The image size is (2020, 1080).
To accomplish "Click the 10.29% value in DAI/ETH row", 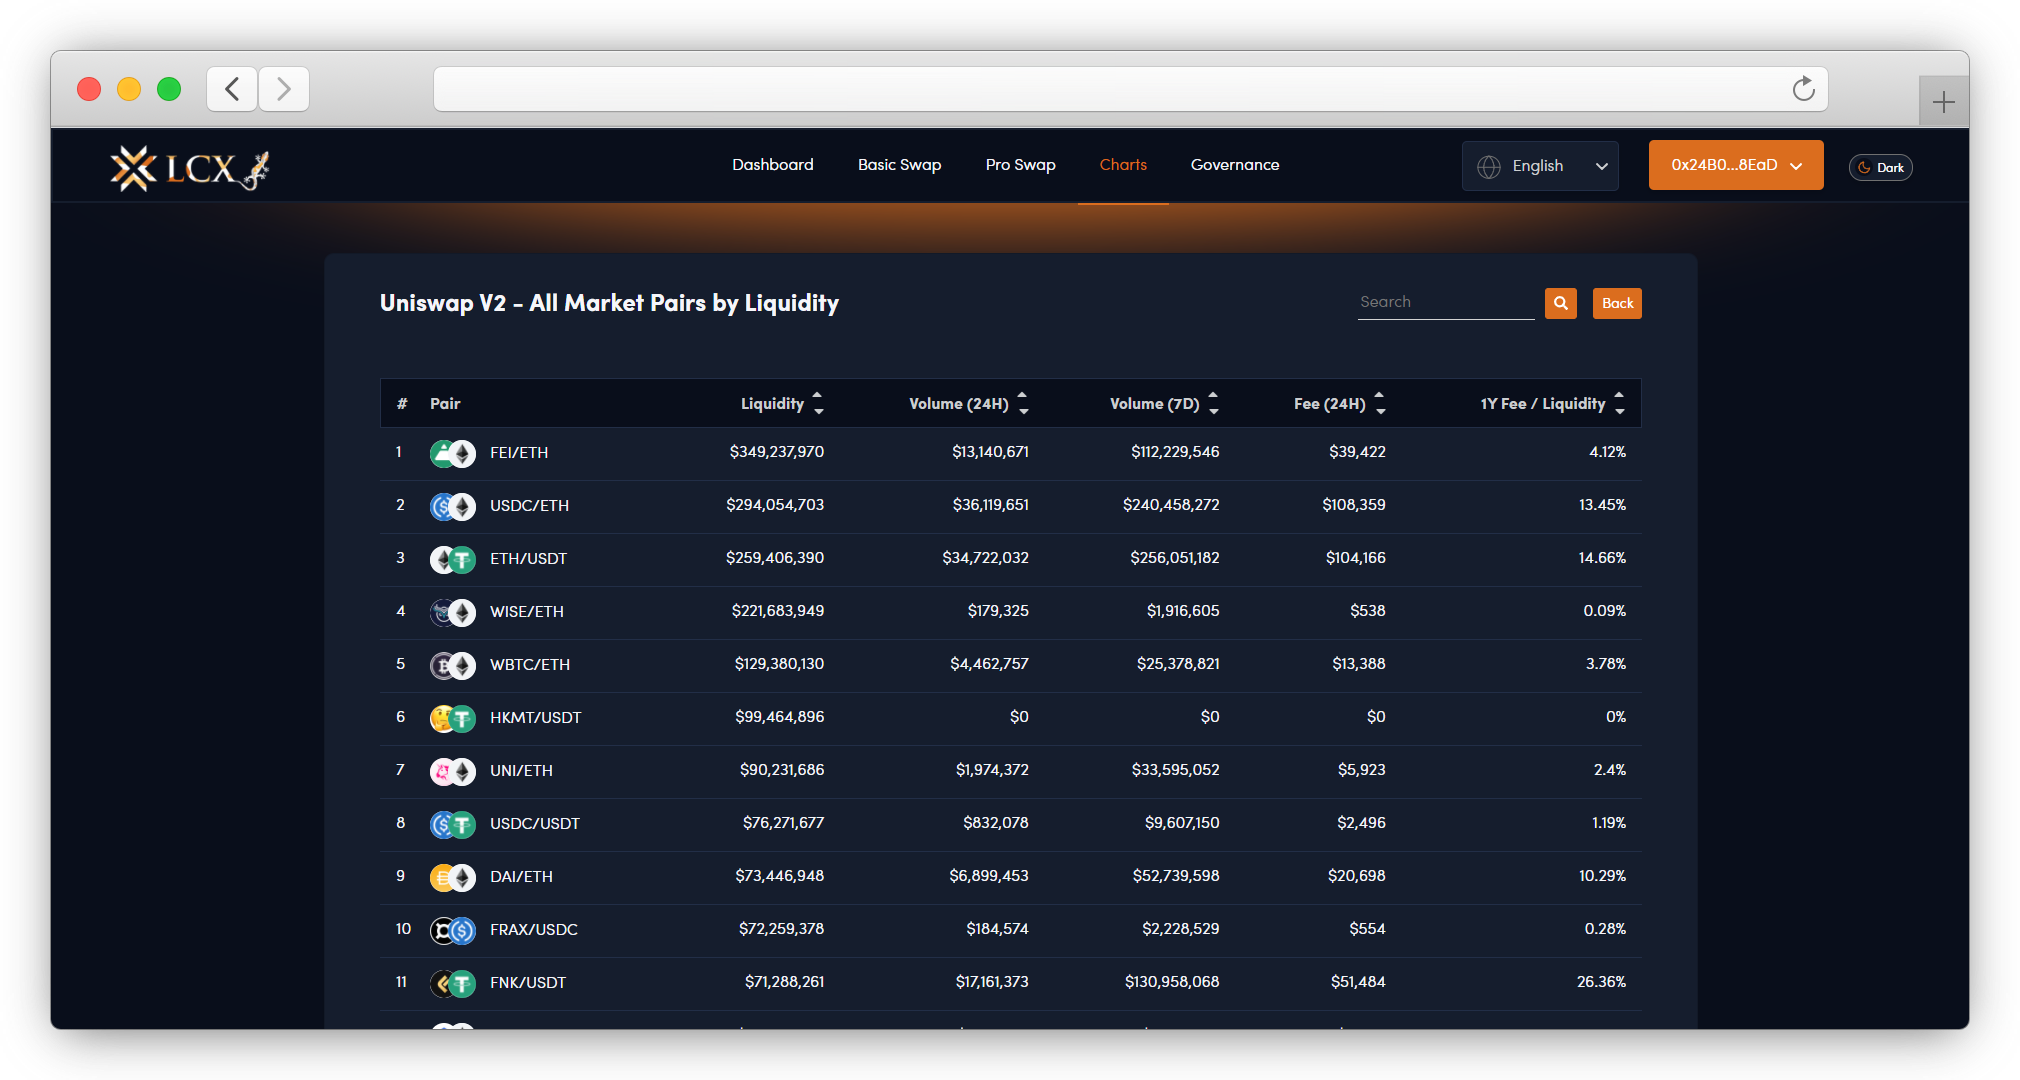I will point(1602,876).
